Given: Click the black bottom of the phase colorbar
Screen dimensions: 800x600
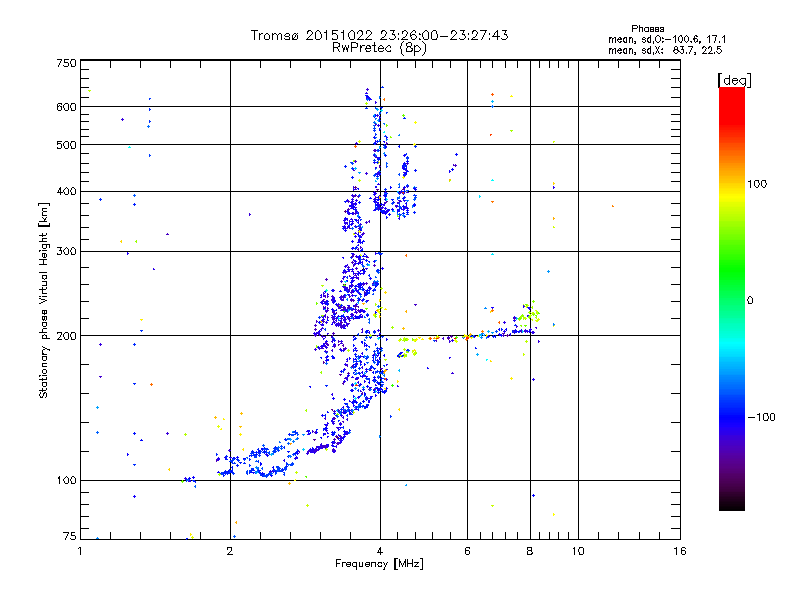Looking at the screenshot, I should (x=732, y=505).
